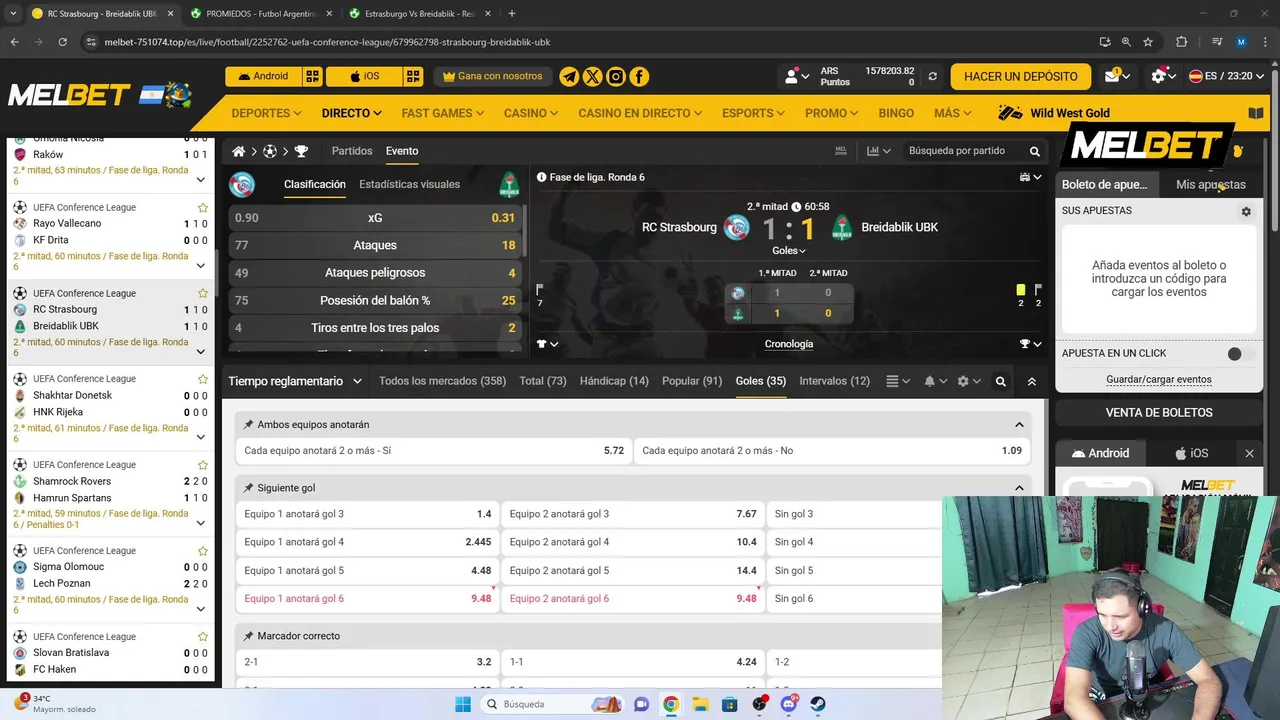Collapse the Ambos equipos anotarán section
Screen dimensions: 1280x720
(1019, 424)
